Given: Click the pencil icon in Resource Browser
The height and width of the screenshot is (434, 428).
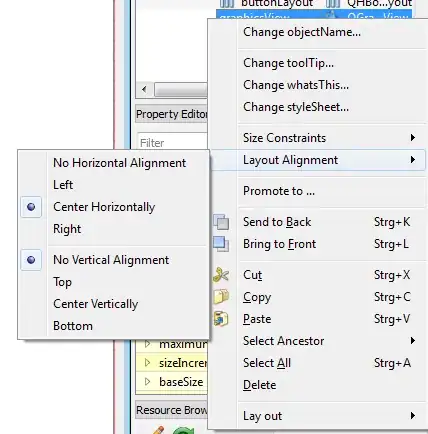Looking at the screenshot, I should (x=157, y=430).
